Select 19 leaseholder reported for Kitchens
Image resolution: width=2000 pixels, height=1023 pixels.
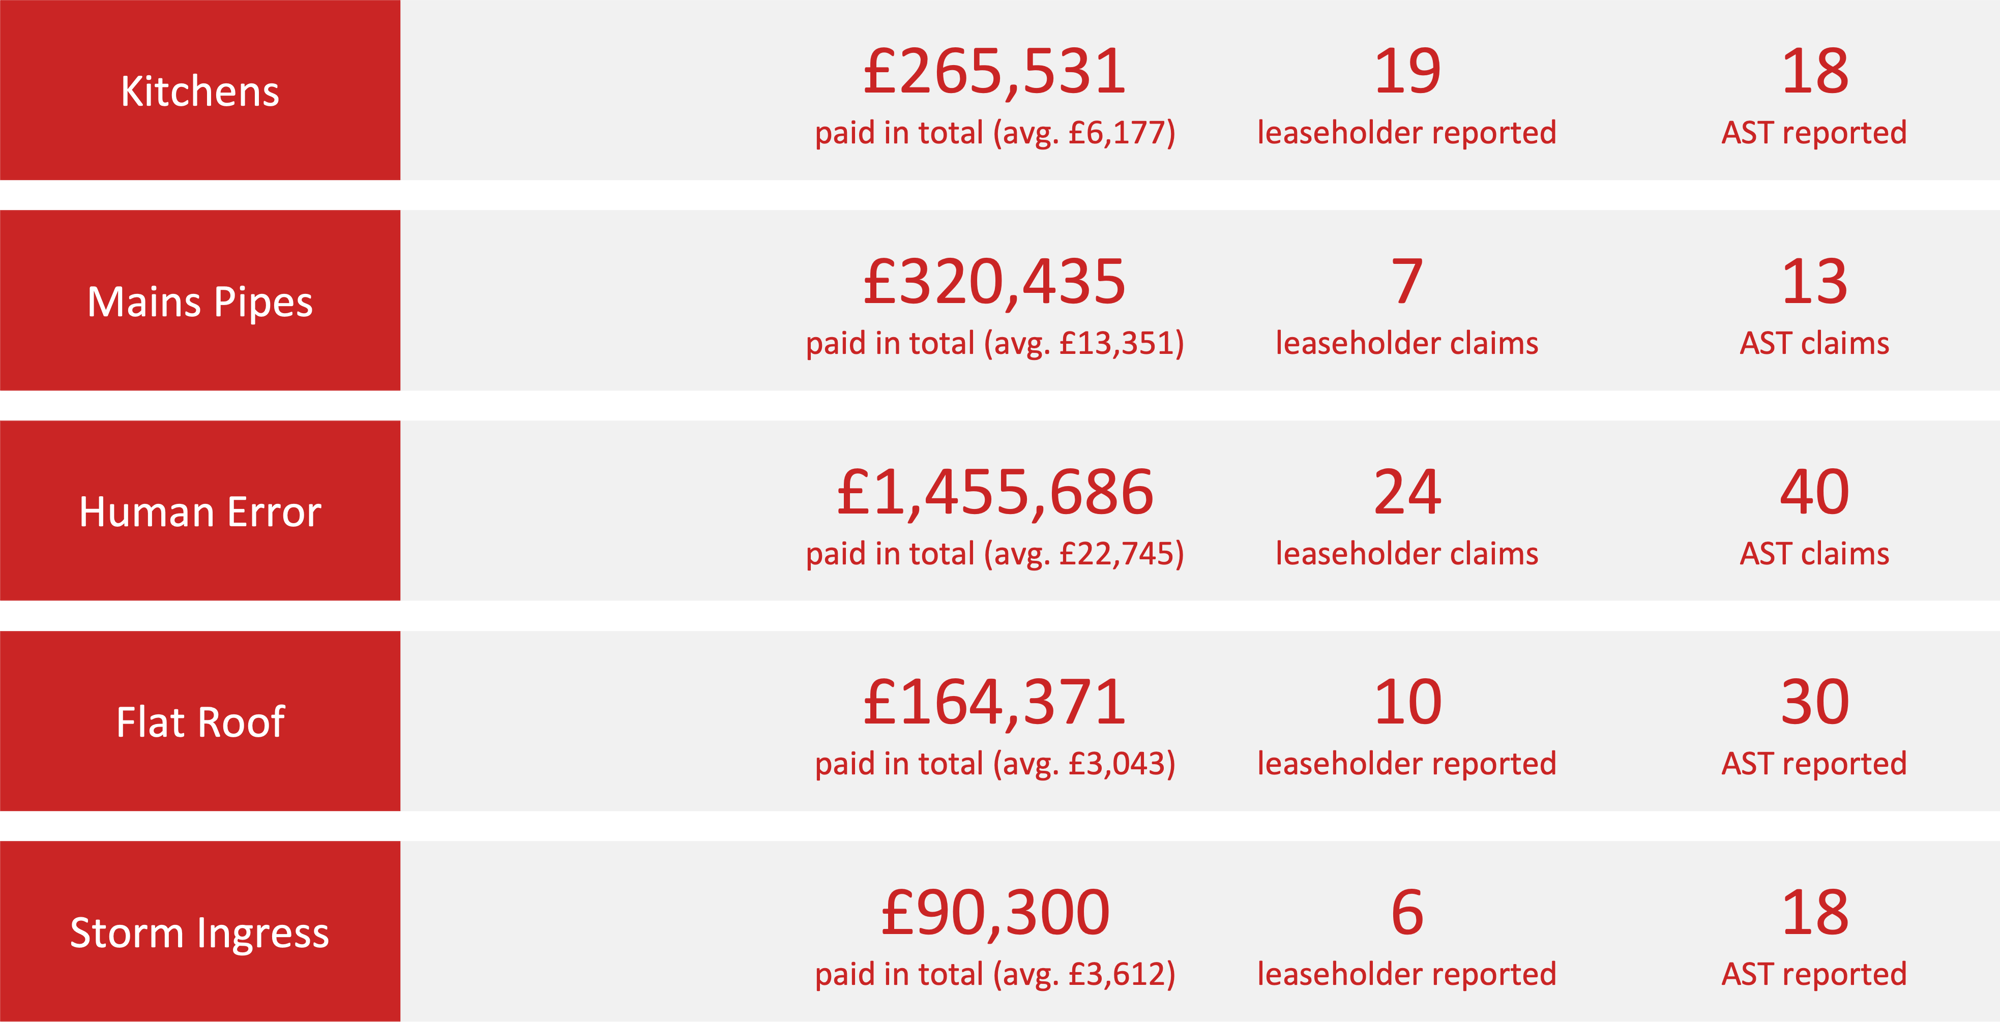[1407, 95]
